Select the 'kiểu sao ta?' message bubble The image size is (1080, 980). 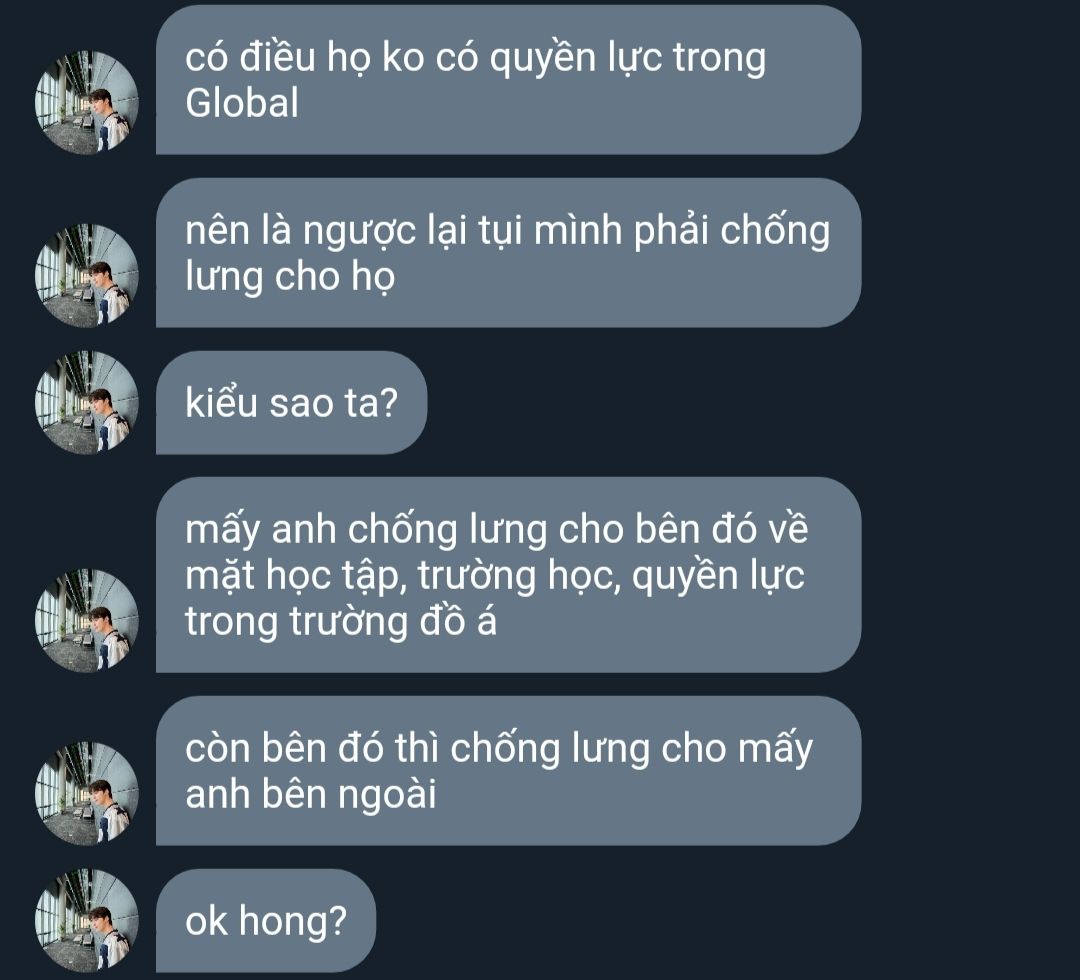(x=291, y=403)
